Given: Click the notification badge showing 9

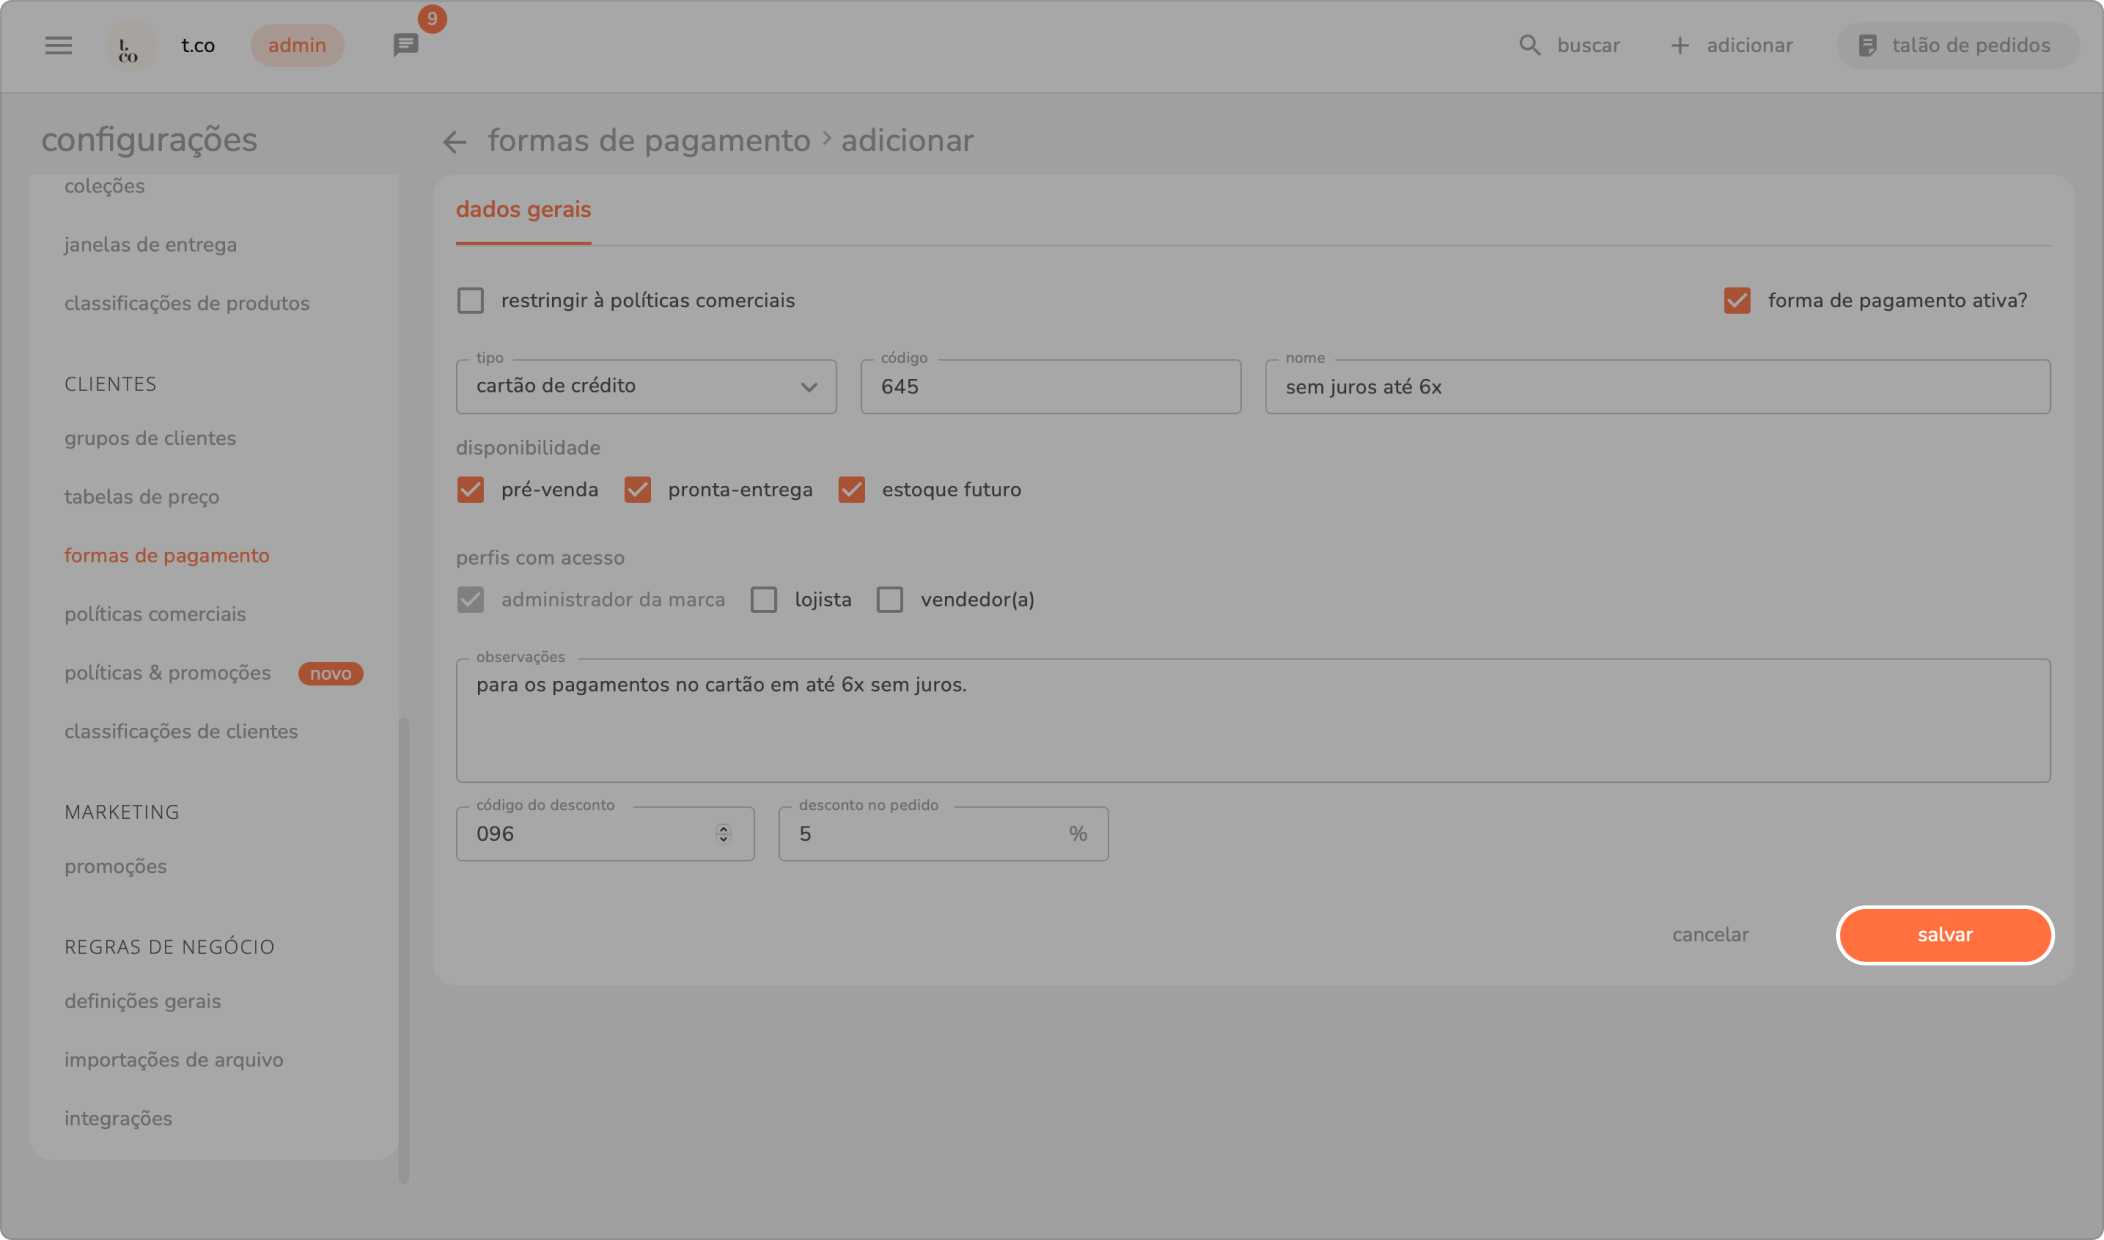Looking at the screenshot, I should click(432, 19).
